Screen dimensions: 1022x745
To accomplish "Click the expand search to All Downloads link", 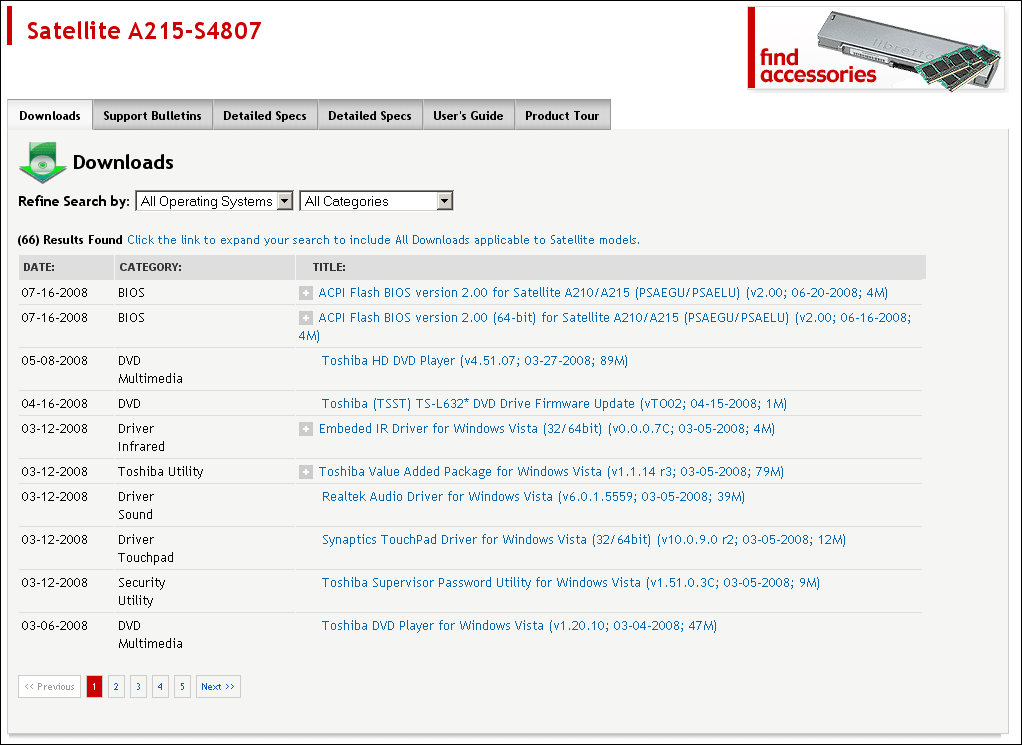I will click(383, 240).
